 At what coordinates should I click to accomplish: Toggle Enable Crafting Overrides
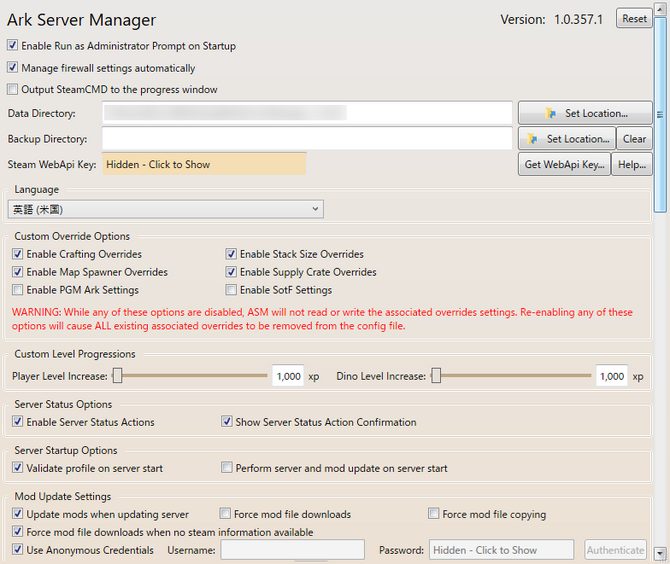click(18, 254)
